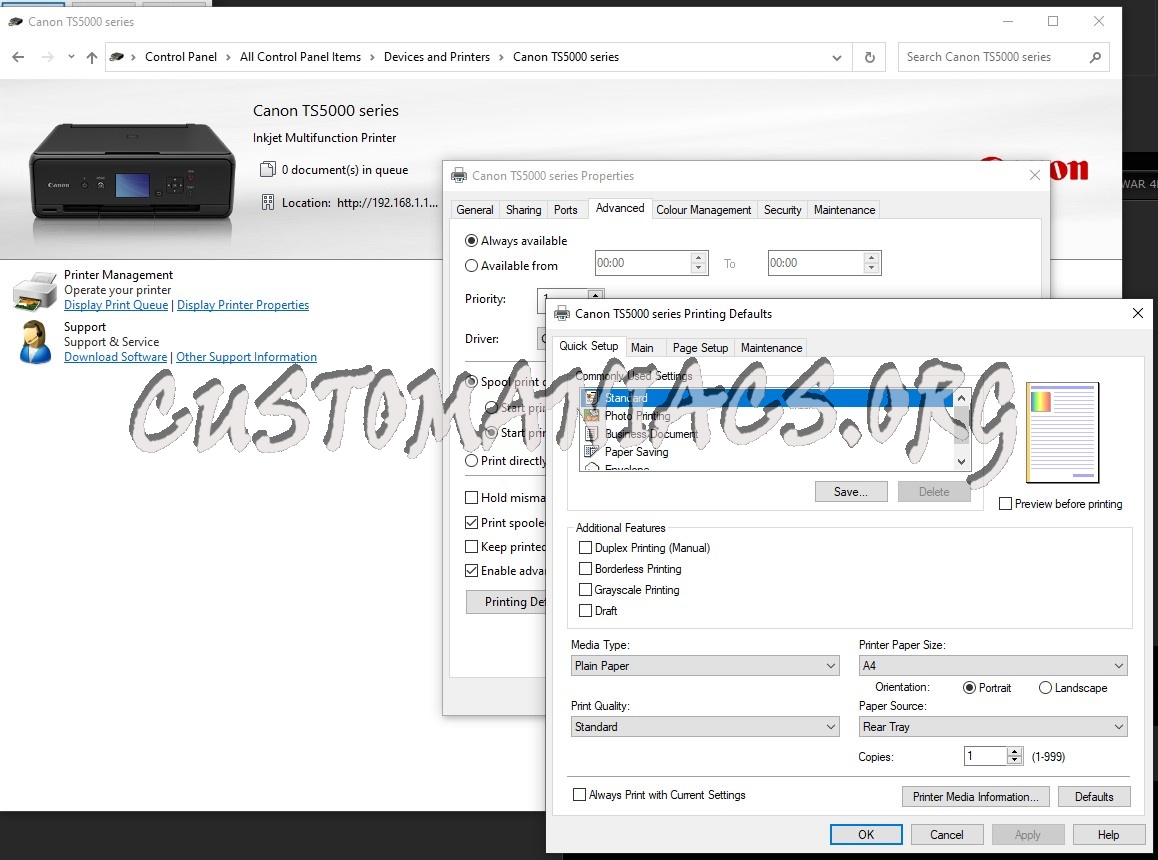Click the Up arrow navigation icon
Viewport: 1158px width, 860px height.
click(92, 57)
